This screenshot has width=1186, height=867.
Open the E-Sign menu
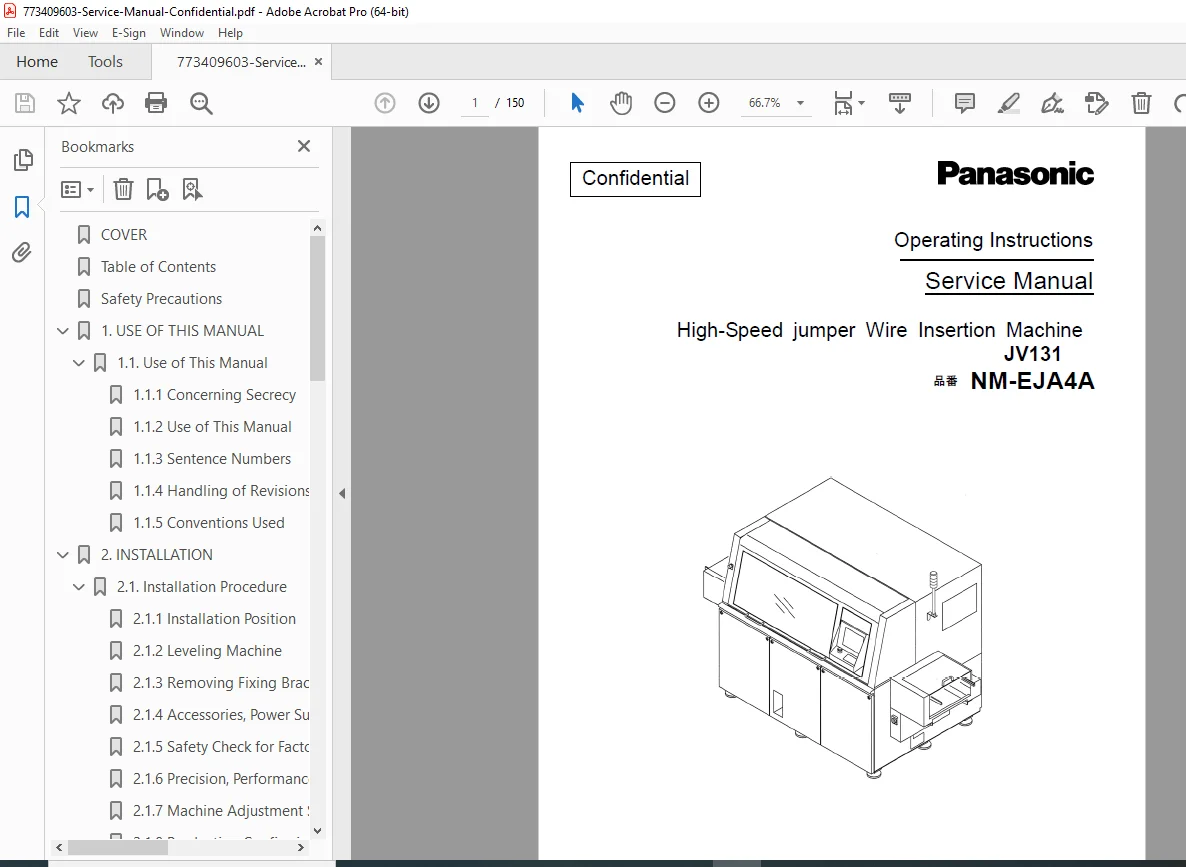click(x=129, y=33)
